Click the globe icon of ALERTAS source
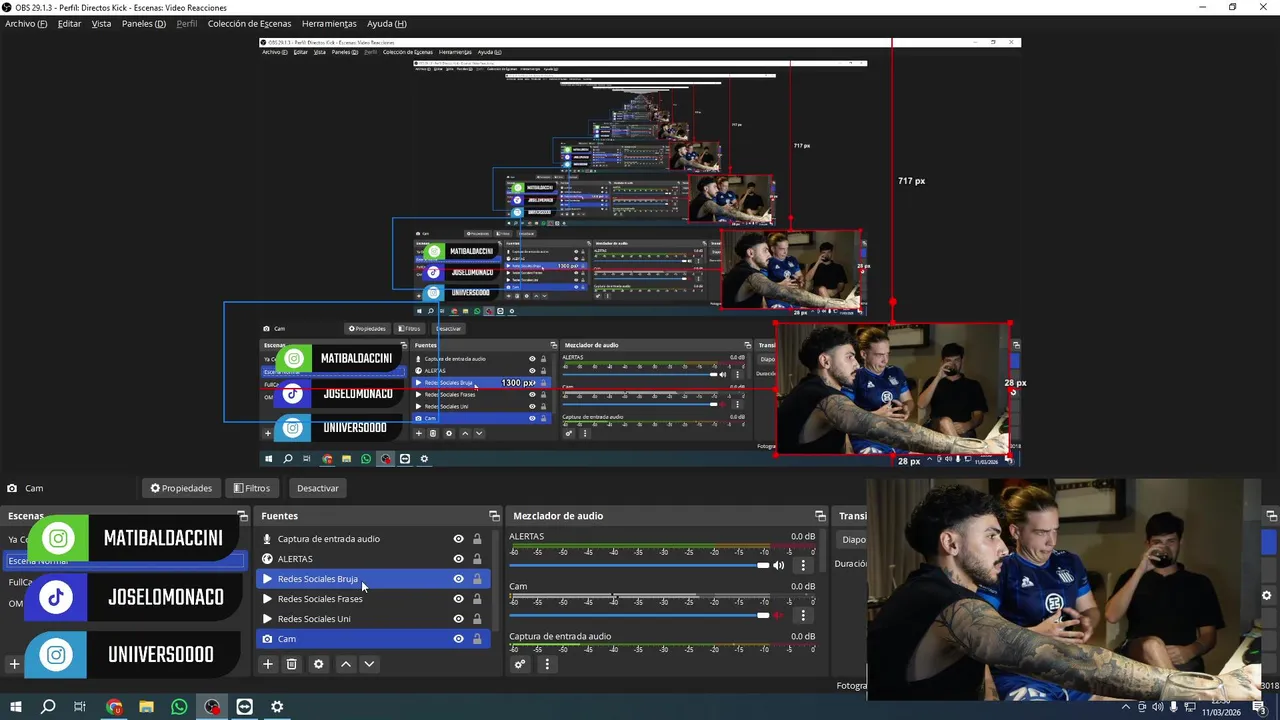The width and height of the screenshot is (1280, 720). pyautogui.click(x=267, y=559)
